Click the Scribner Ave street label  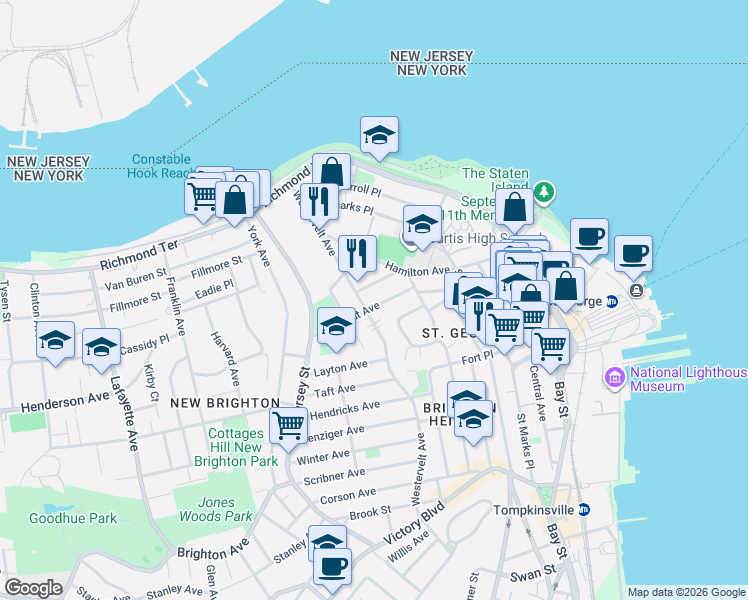click(334, 476)
